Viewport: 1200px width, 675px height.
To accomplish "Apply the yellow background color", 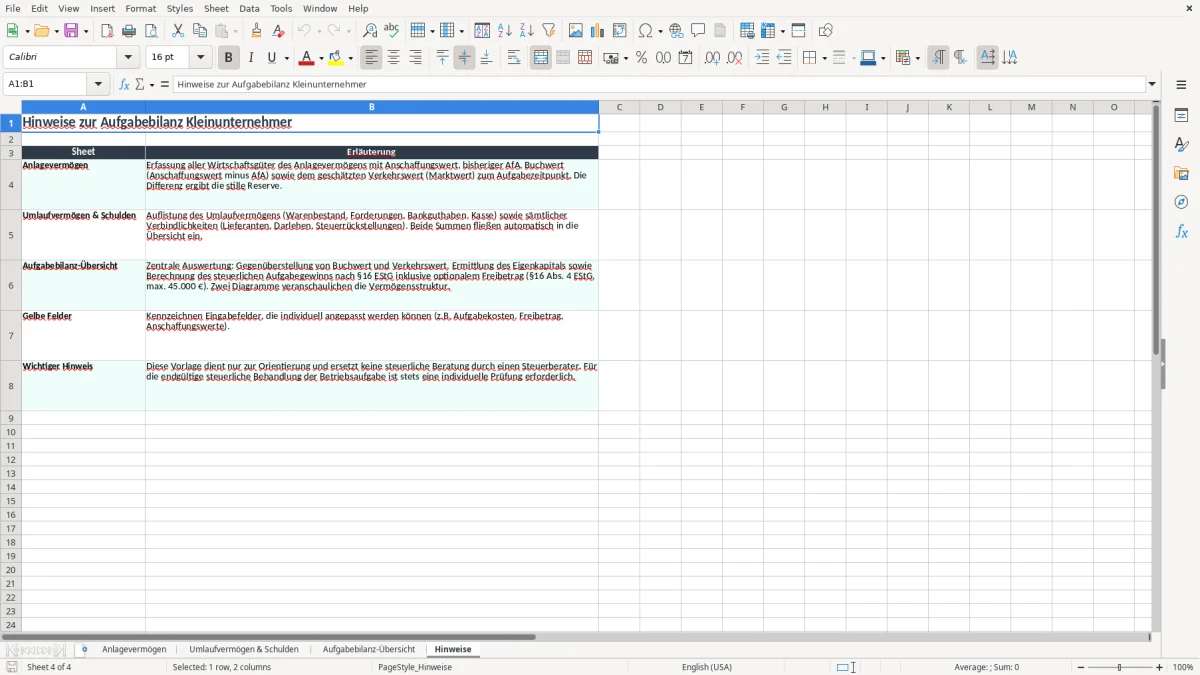I will 337,58.
